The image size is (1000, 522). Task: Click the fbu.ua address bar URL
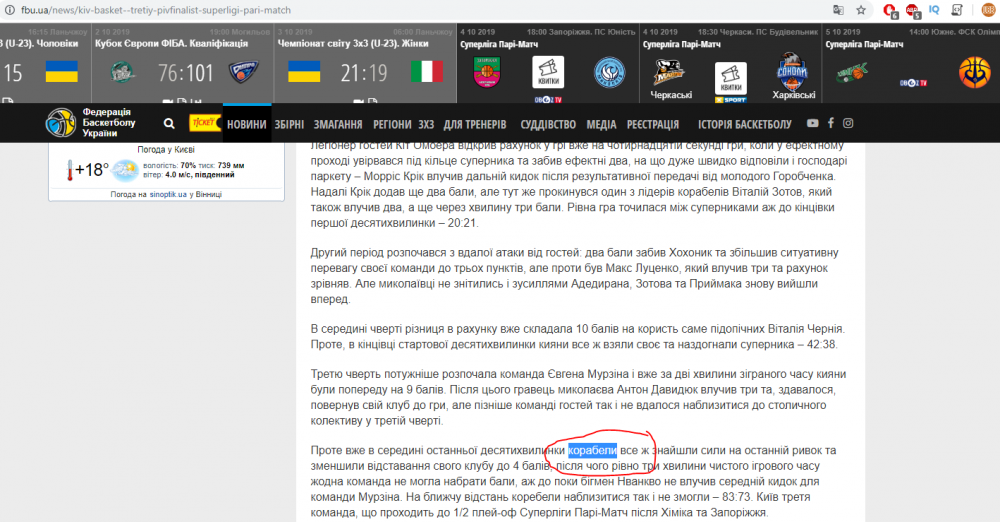pyautogui.click(x=150, y=9)
